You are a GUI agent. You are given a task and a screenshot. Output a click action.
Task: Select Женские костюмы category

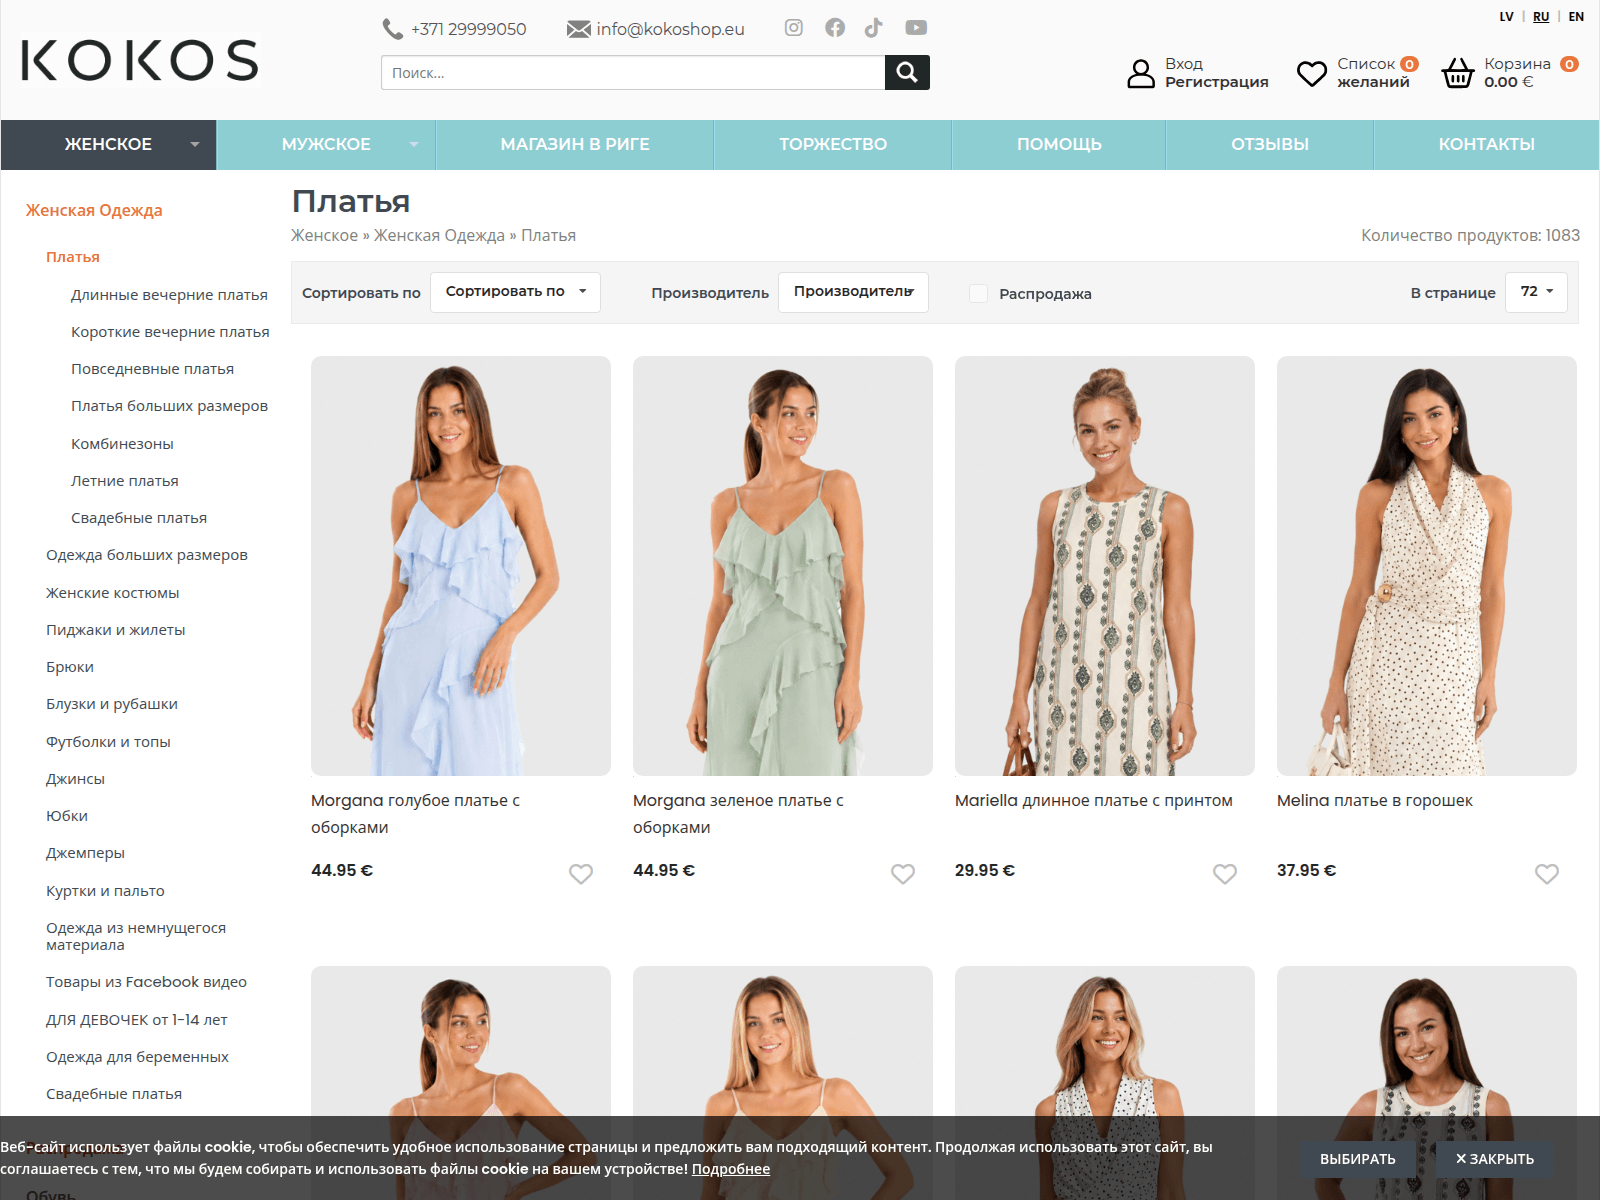(x=112, y=593)
